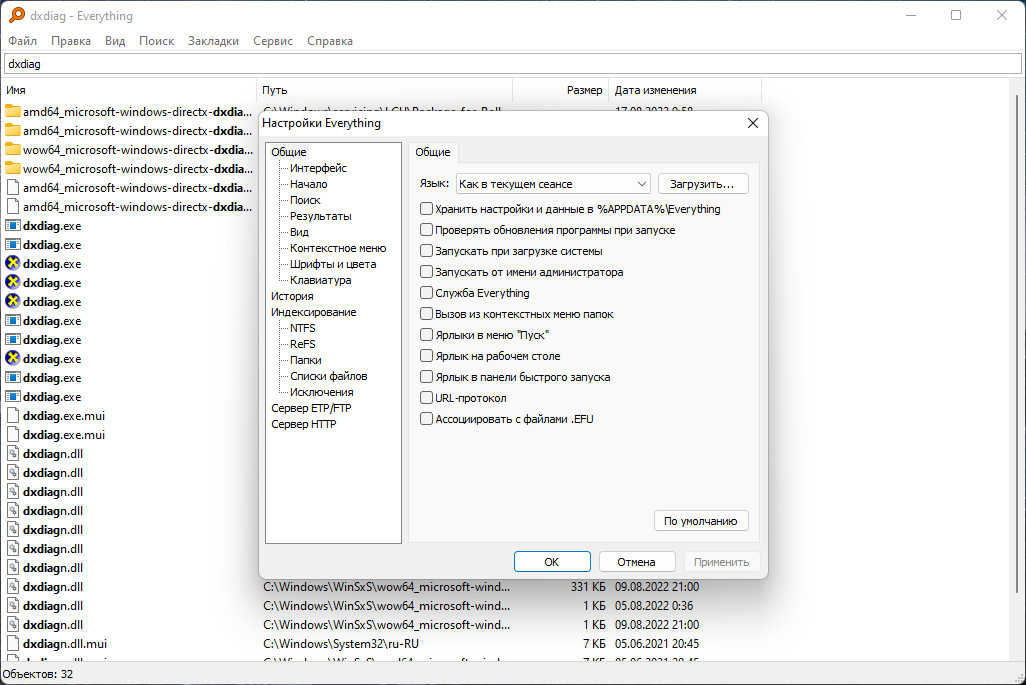Select Шрифты и цвета in settings tree
Viewport: 1026px width, 685px height.
pos(333,264)
